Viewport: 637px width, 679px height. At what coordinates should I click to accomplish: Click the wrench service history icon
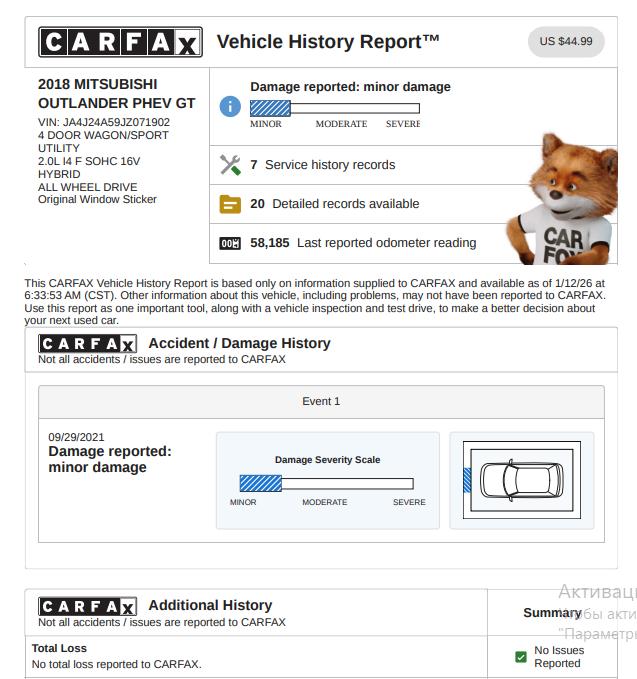pos(230,165)
